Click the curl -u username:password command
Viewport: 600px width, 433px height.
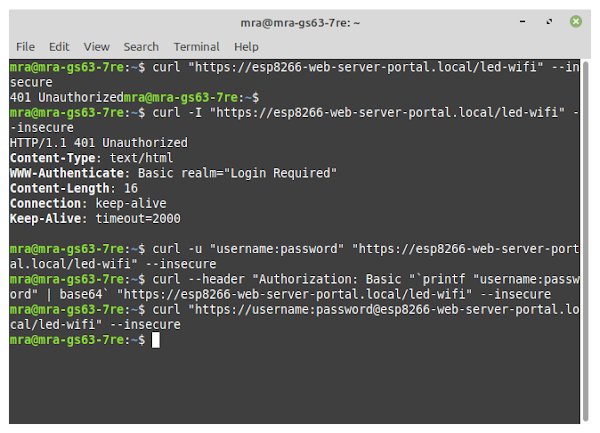295,256
